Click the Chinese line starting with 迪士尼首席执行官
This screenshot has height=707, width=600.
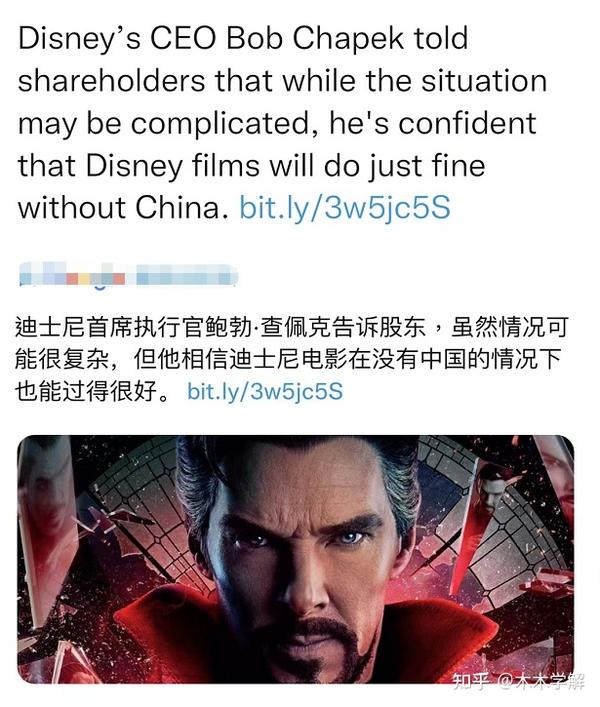coord(292,328)
